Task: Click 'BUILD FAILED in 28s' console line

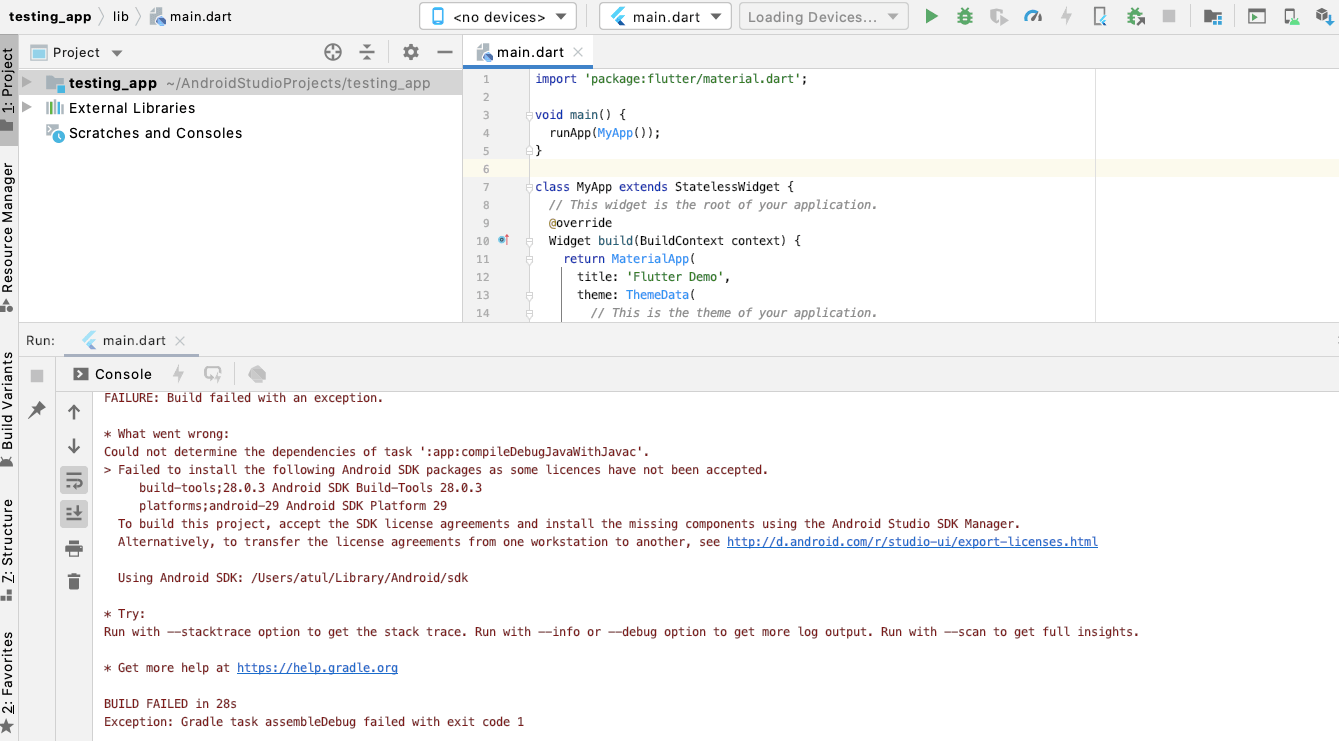Action: click(x=170, y=704)
